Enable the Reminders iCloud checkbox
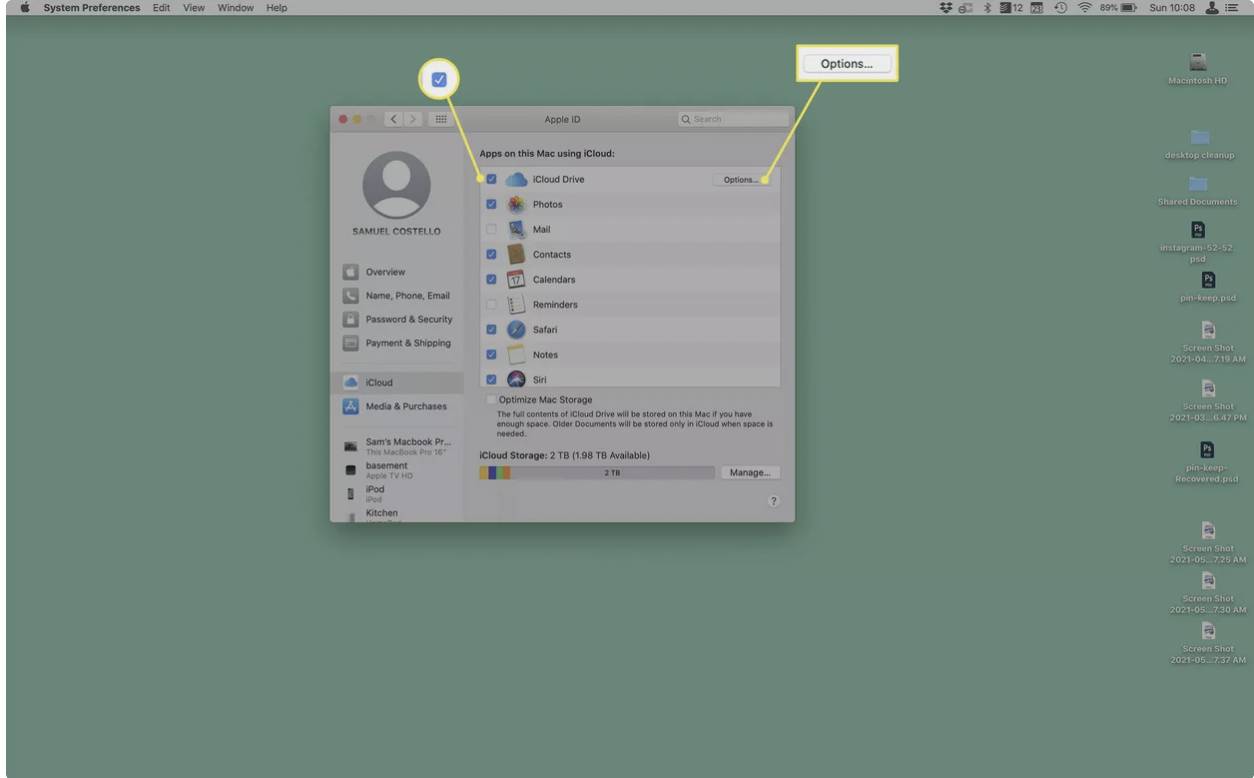The height and width of the screenshot is (778, 1254). click(x=491, y=304)
